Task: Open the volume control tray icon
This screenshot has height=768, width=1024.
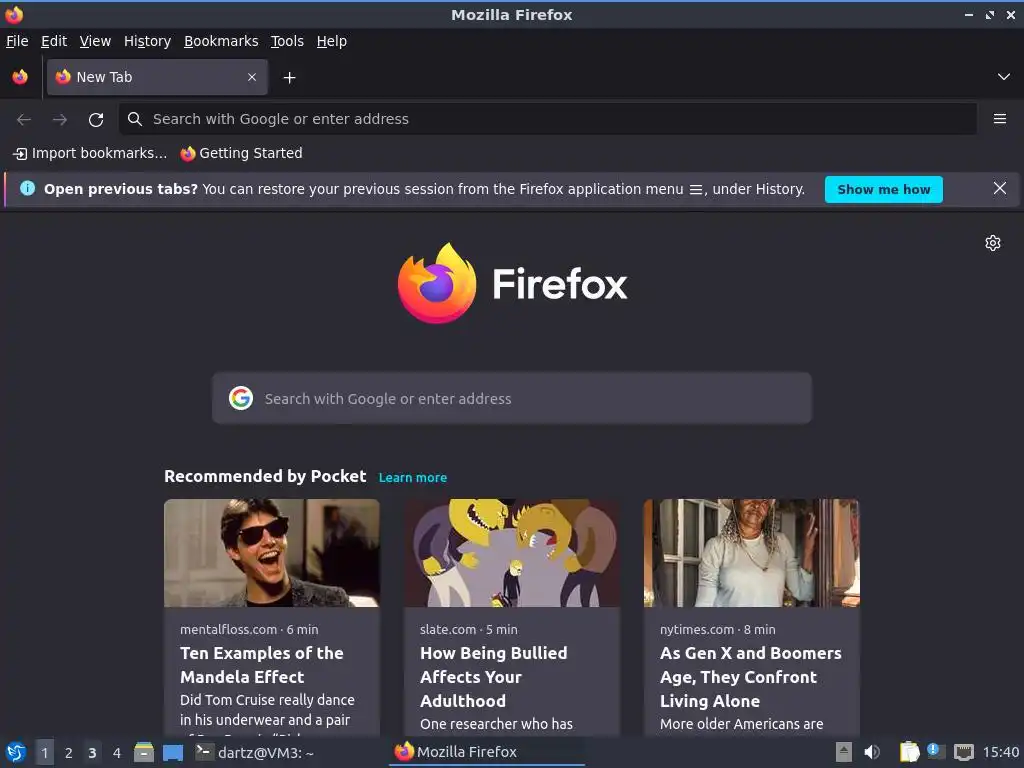Action: (872, 752)
